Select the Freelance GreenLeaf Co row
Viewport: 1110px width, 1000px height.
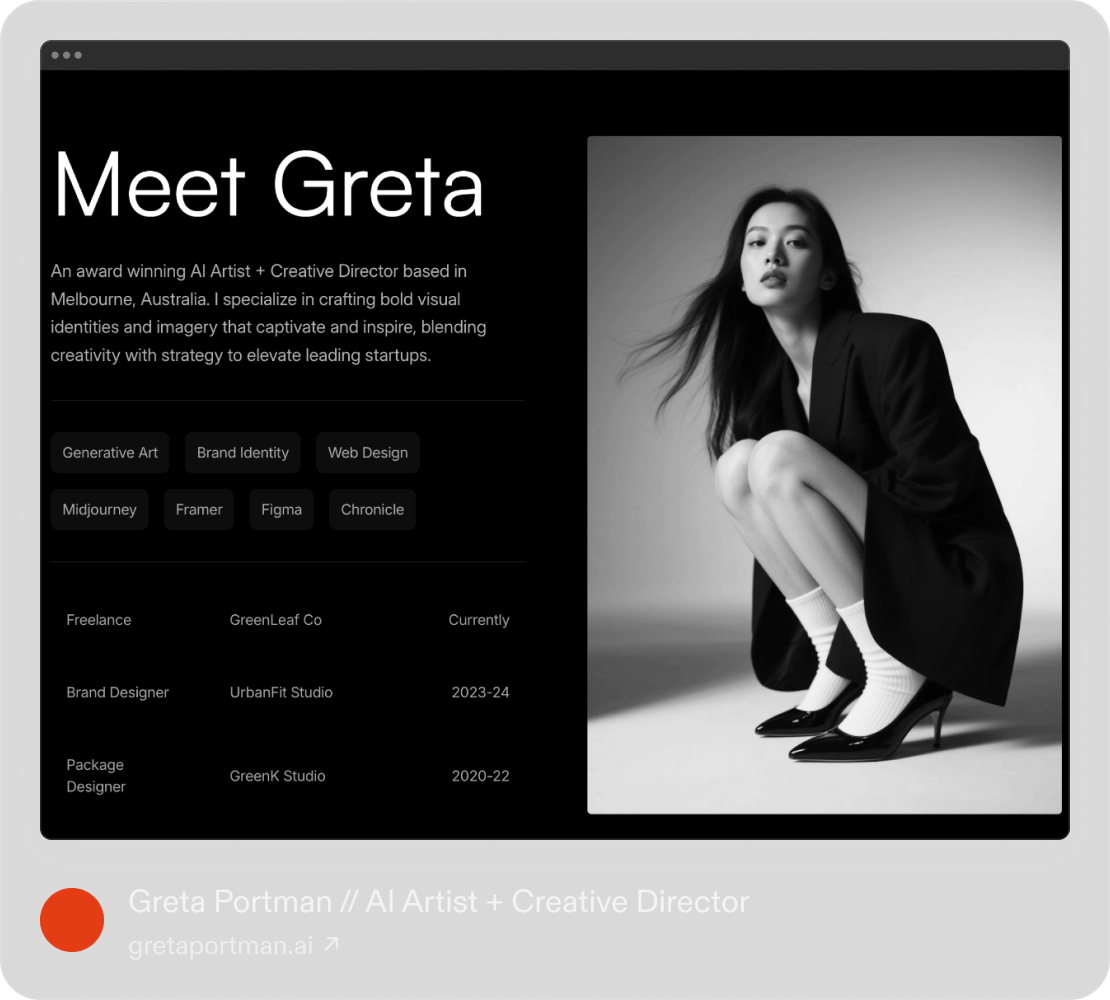coord(287,620)
